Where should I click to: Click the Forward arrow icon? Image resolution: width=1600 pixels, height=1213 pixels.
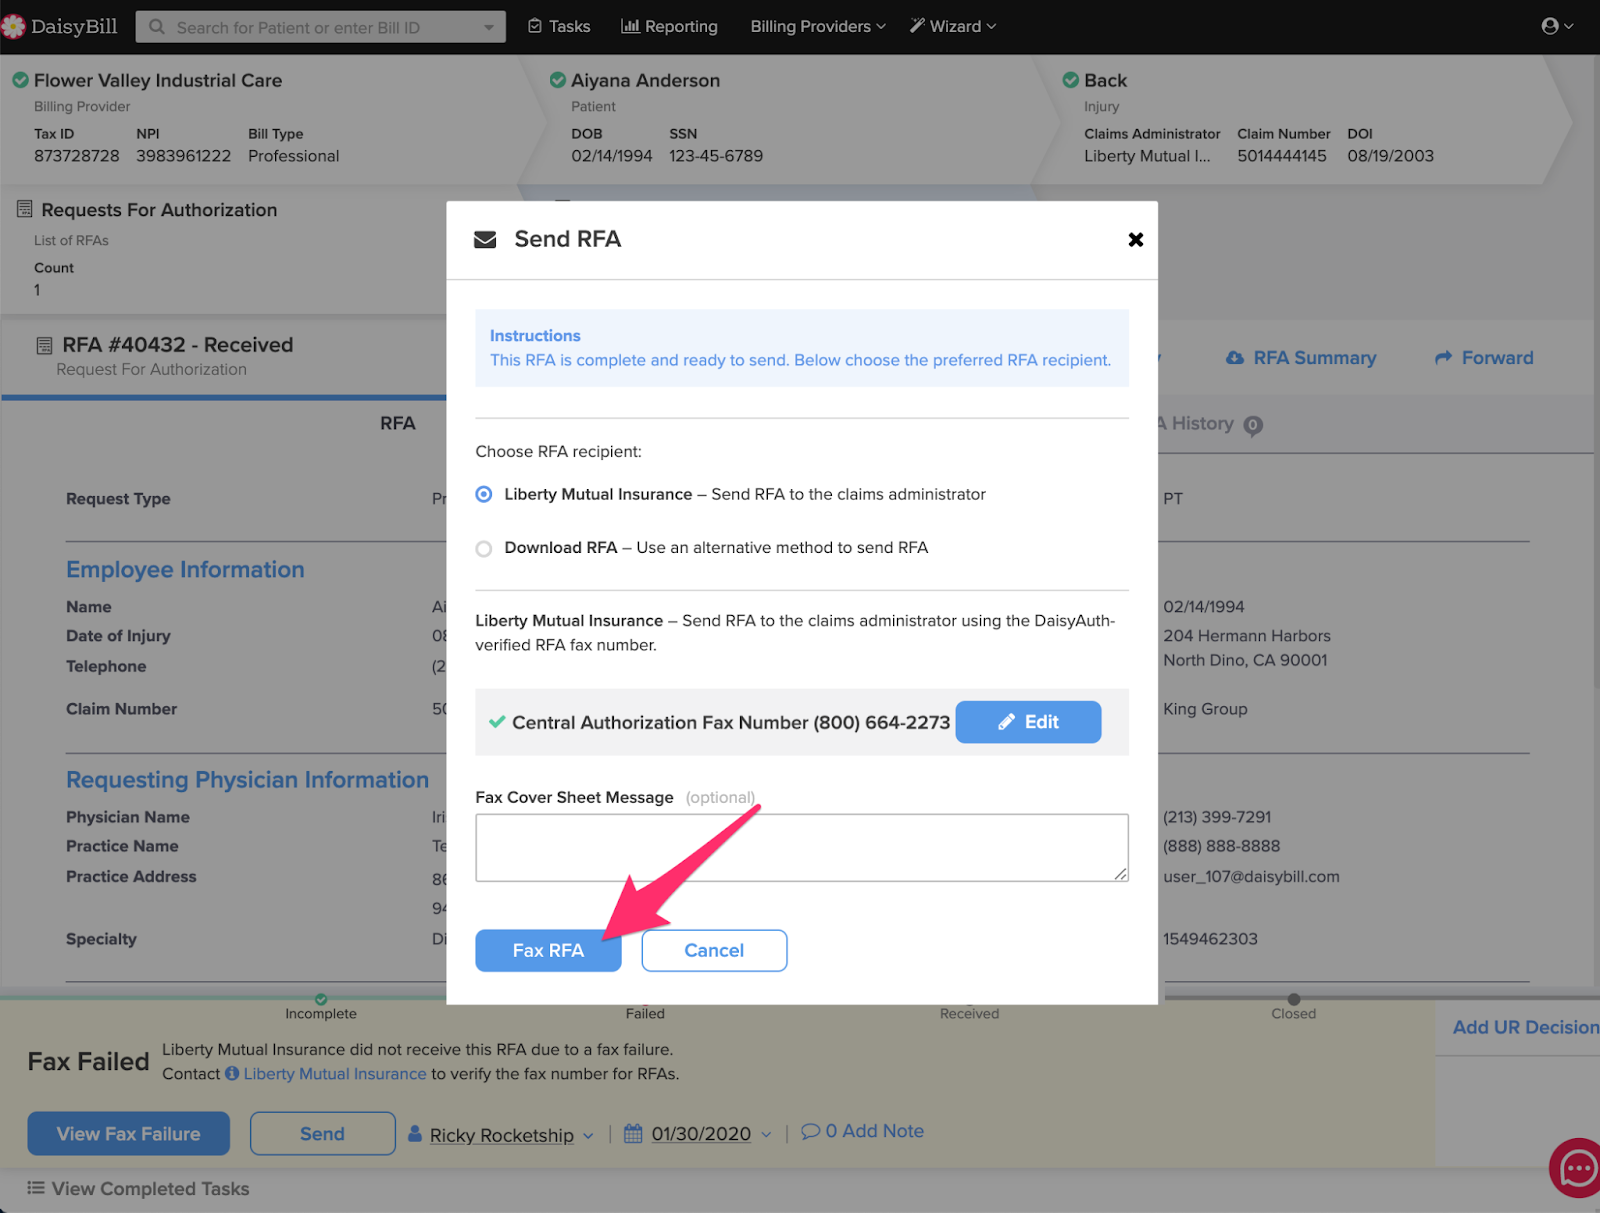[1443, 358]
